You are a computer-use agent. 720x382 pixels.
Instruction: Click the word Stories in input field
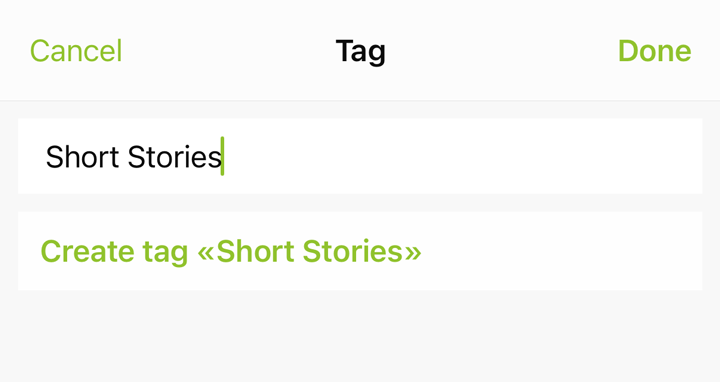pos(174,157)
